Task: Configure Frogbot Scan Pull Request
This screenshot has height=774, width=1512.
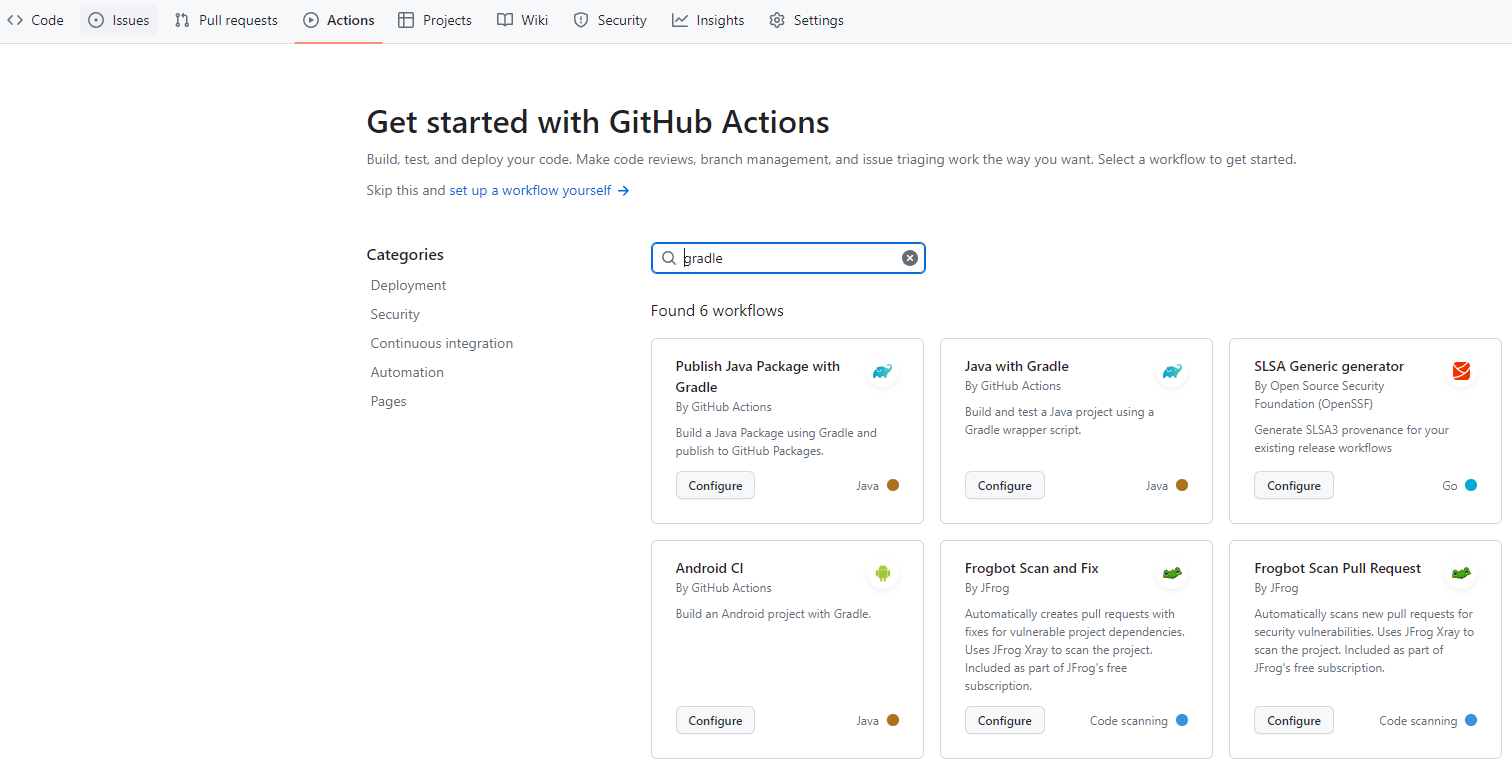Action: point(1294,720)
